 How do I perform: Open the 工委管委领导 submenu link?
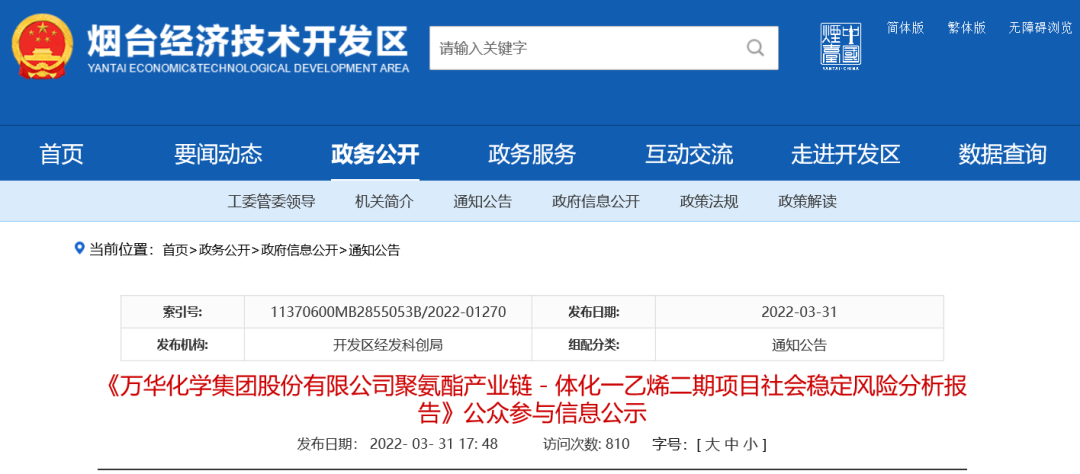pos(271,202)
